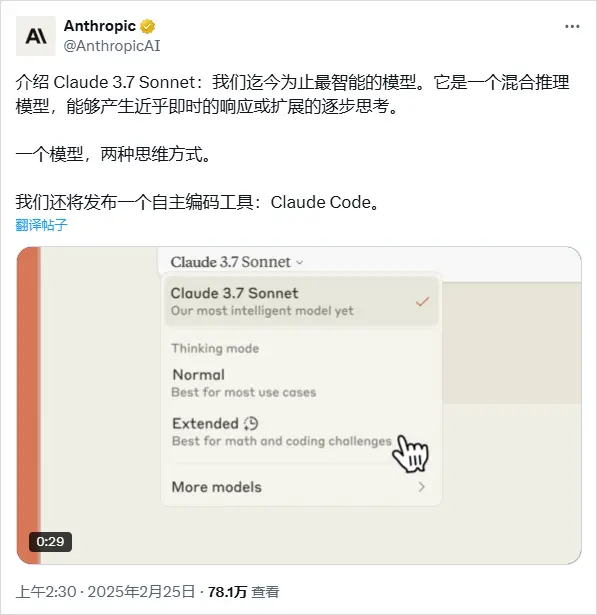Image resolution: width=597 pixels, height=615 pixels.
Task: Open Anthropic profile avatar logo
Action: click(x=36, y=36)
